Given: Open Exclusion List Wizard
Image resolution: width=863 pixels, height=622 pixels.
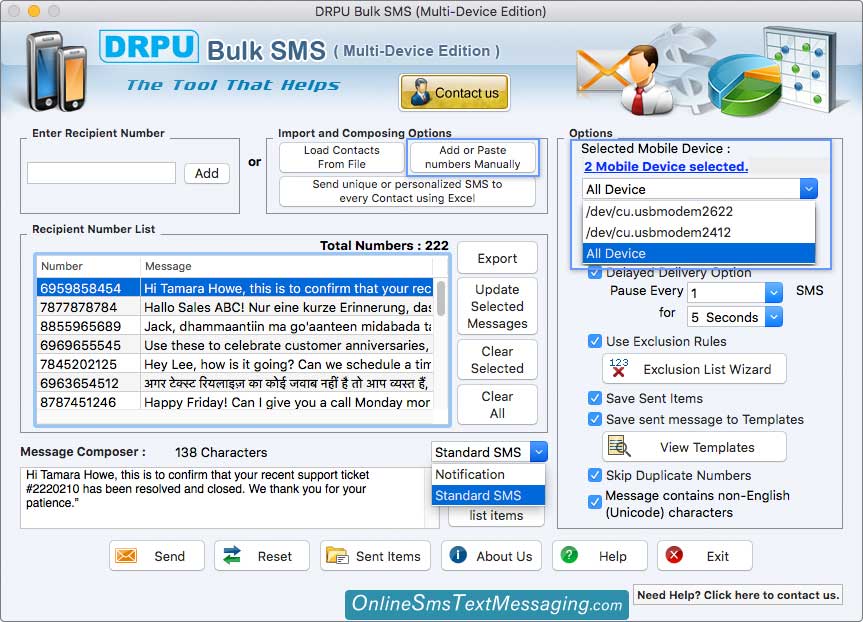Looking at the screenshot, I should [x=694, y=369].
